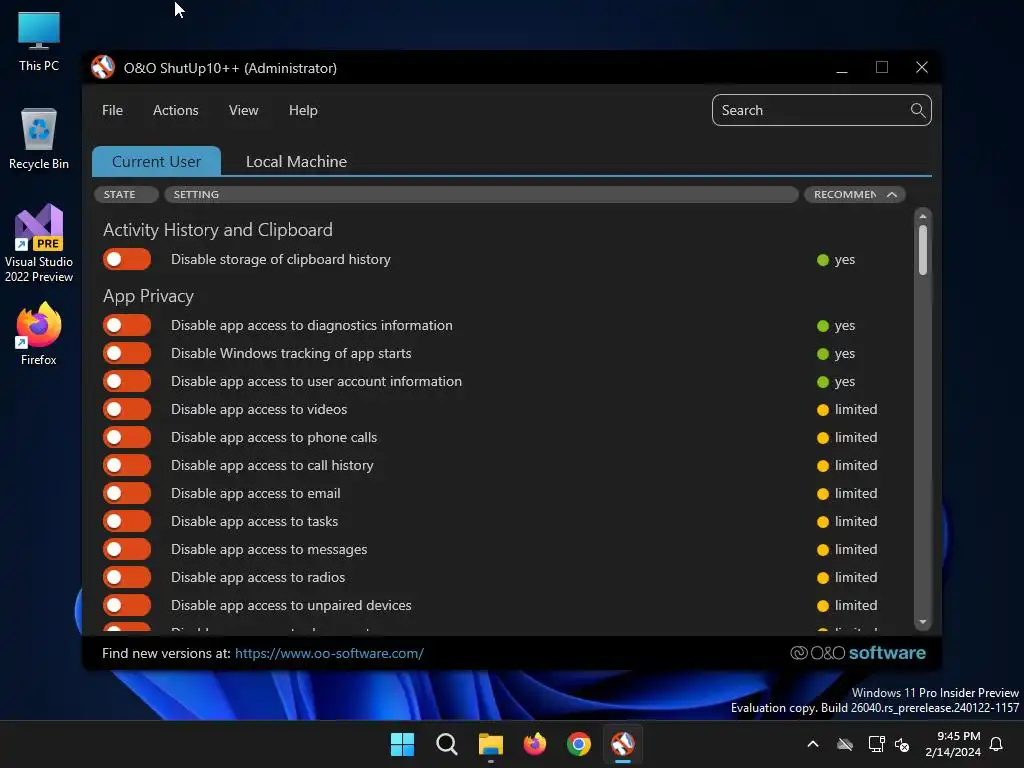Select Visual Studio 2022 Preview shortcut
The height and width of the screenshot is (768, 1024).
tap(39, 244)
